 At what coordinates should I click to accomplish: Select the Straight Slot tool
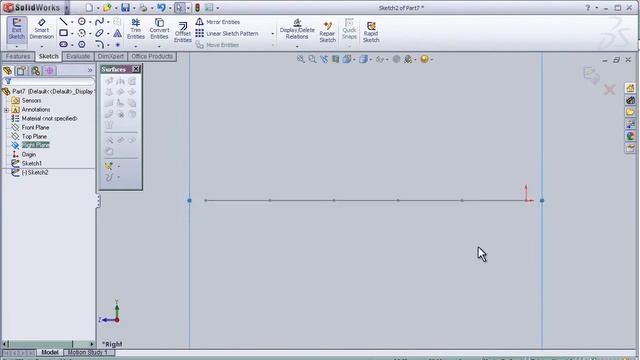click(x=63, y=44)
